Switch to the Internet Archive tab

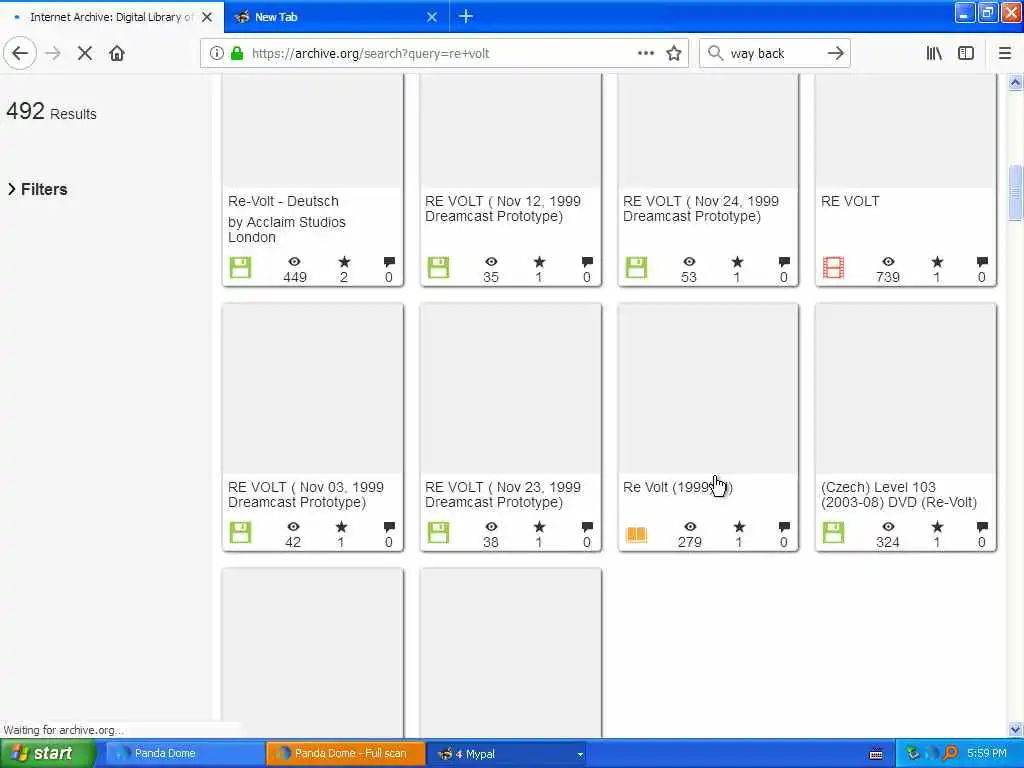click(111, 17)
